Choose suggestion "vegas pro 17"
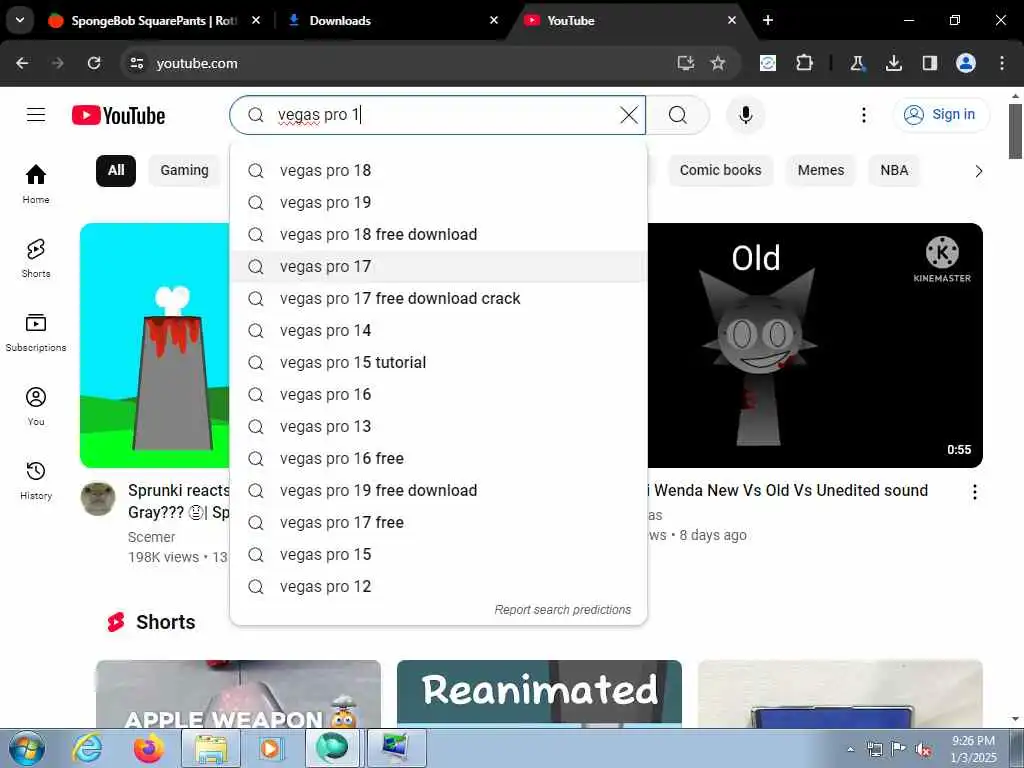 pos(438,266)
